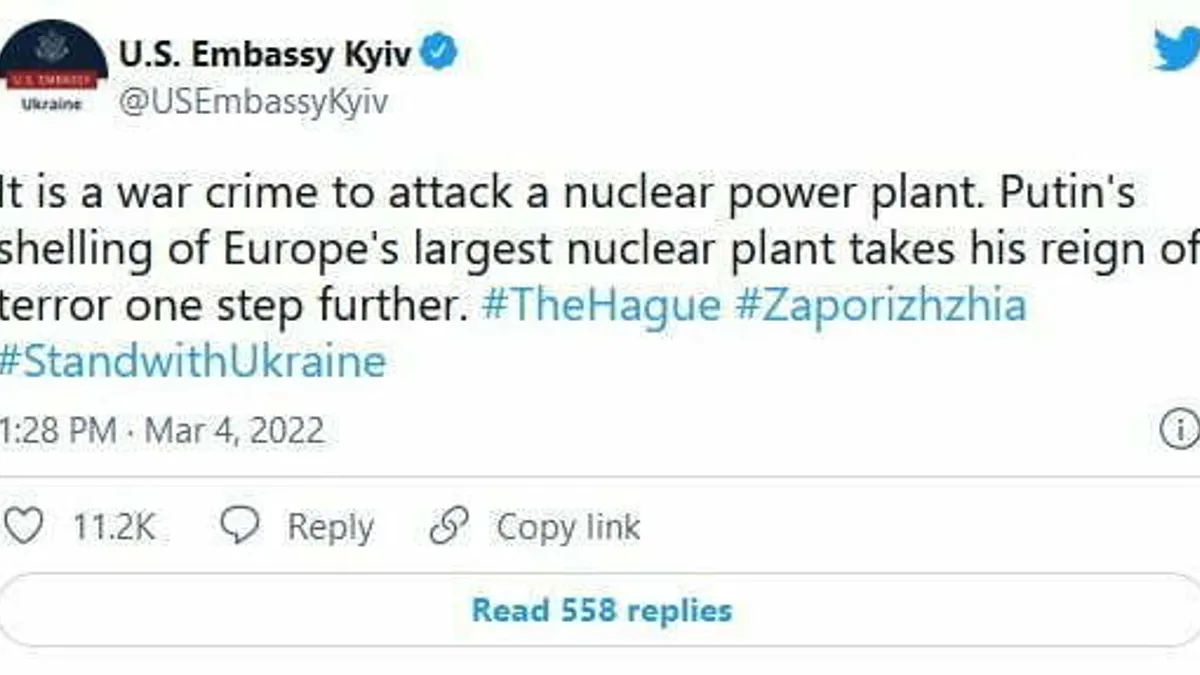
Task: Click the reply speech bubble icon
Action: (x=239, y=526)
